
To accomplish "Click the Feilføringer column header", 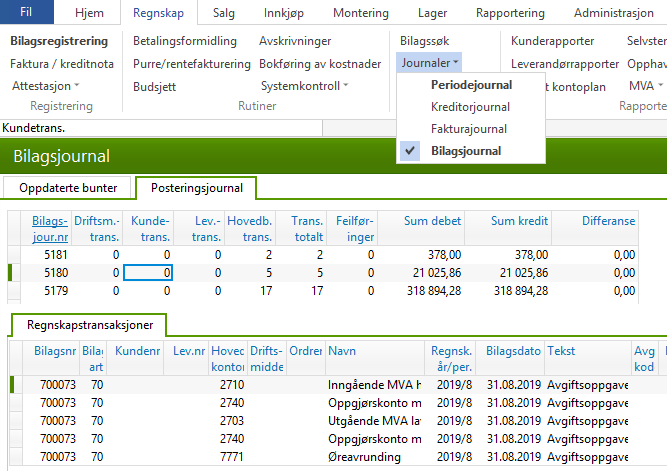I will pyautogui.click(x=352, y=228).
